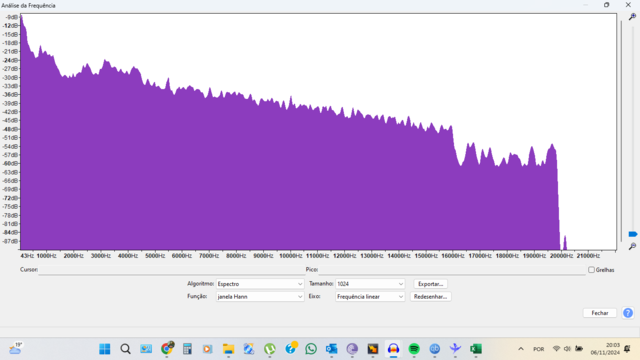The height and width of the screenshot is (360, 640).
Task: Open the purple round app taskbar icon
Action: pos(352,349)
